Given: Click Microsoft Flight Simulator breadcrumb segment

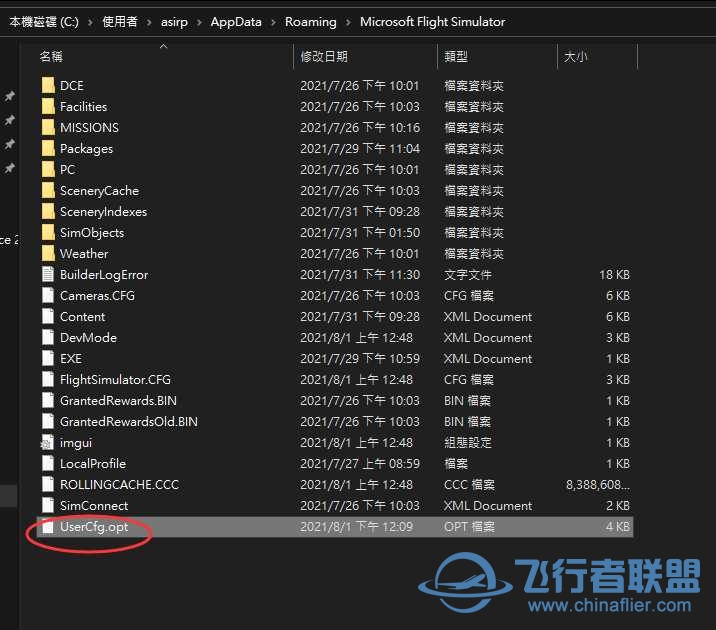Looking at the screenshot, I should 432,21.
